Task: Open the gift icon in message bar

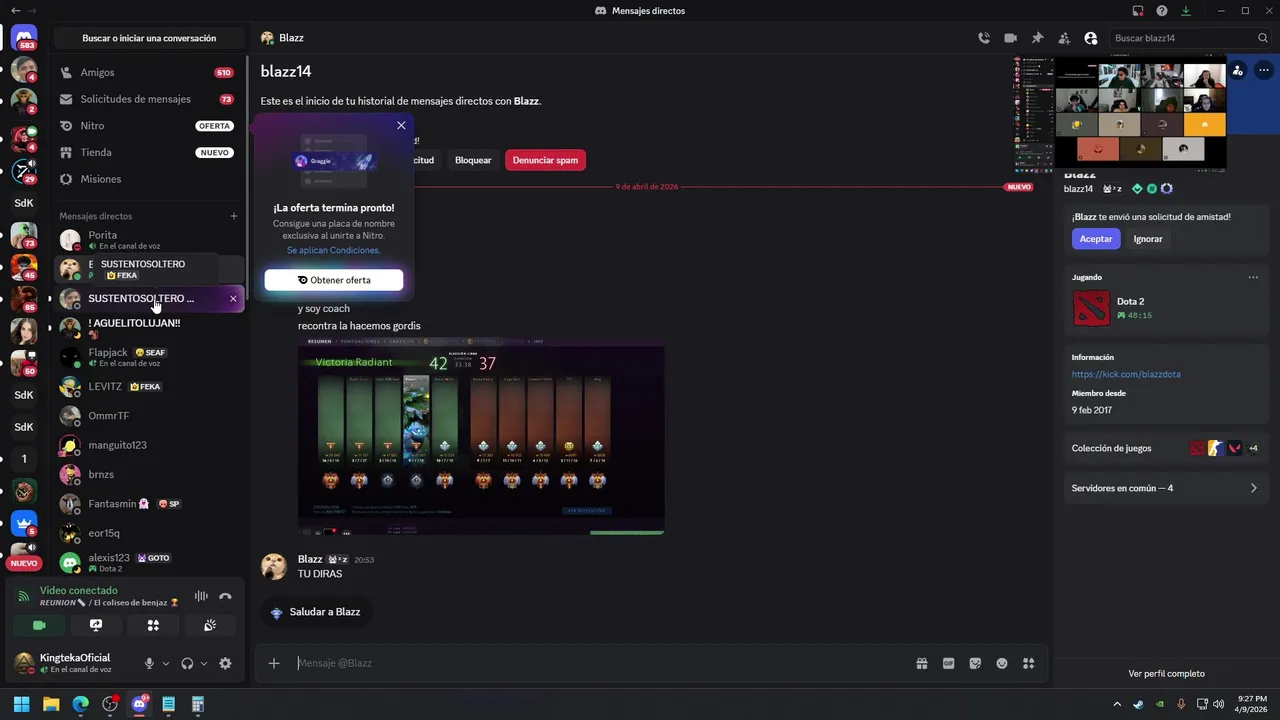Action: coord(922,663)
